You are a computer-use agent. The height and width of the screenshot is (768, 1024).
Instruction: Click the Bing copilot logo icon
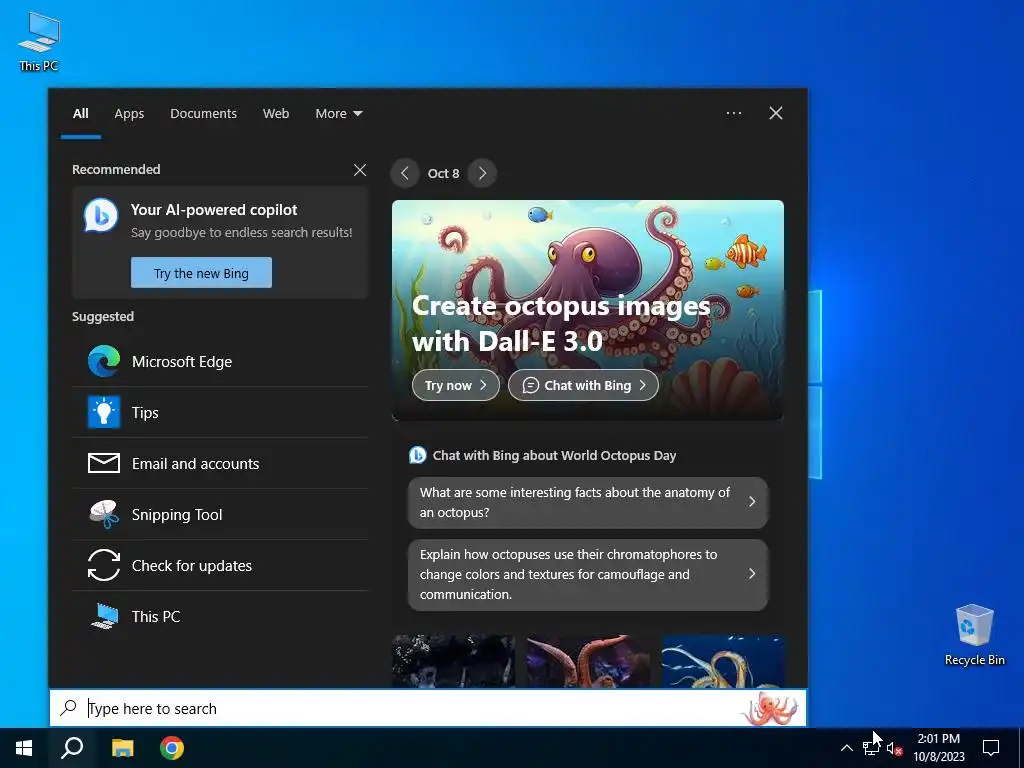click(x=101, y=215)
